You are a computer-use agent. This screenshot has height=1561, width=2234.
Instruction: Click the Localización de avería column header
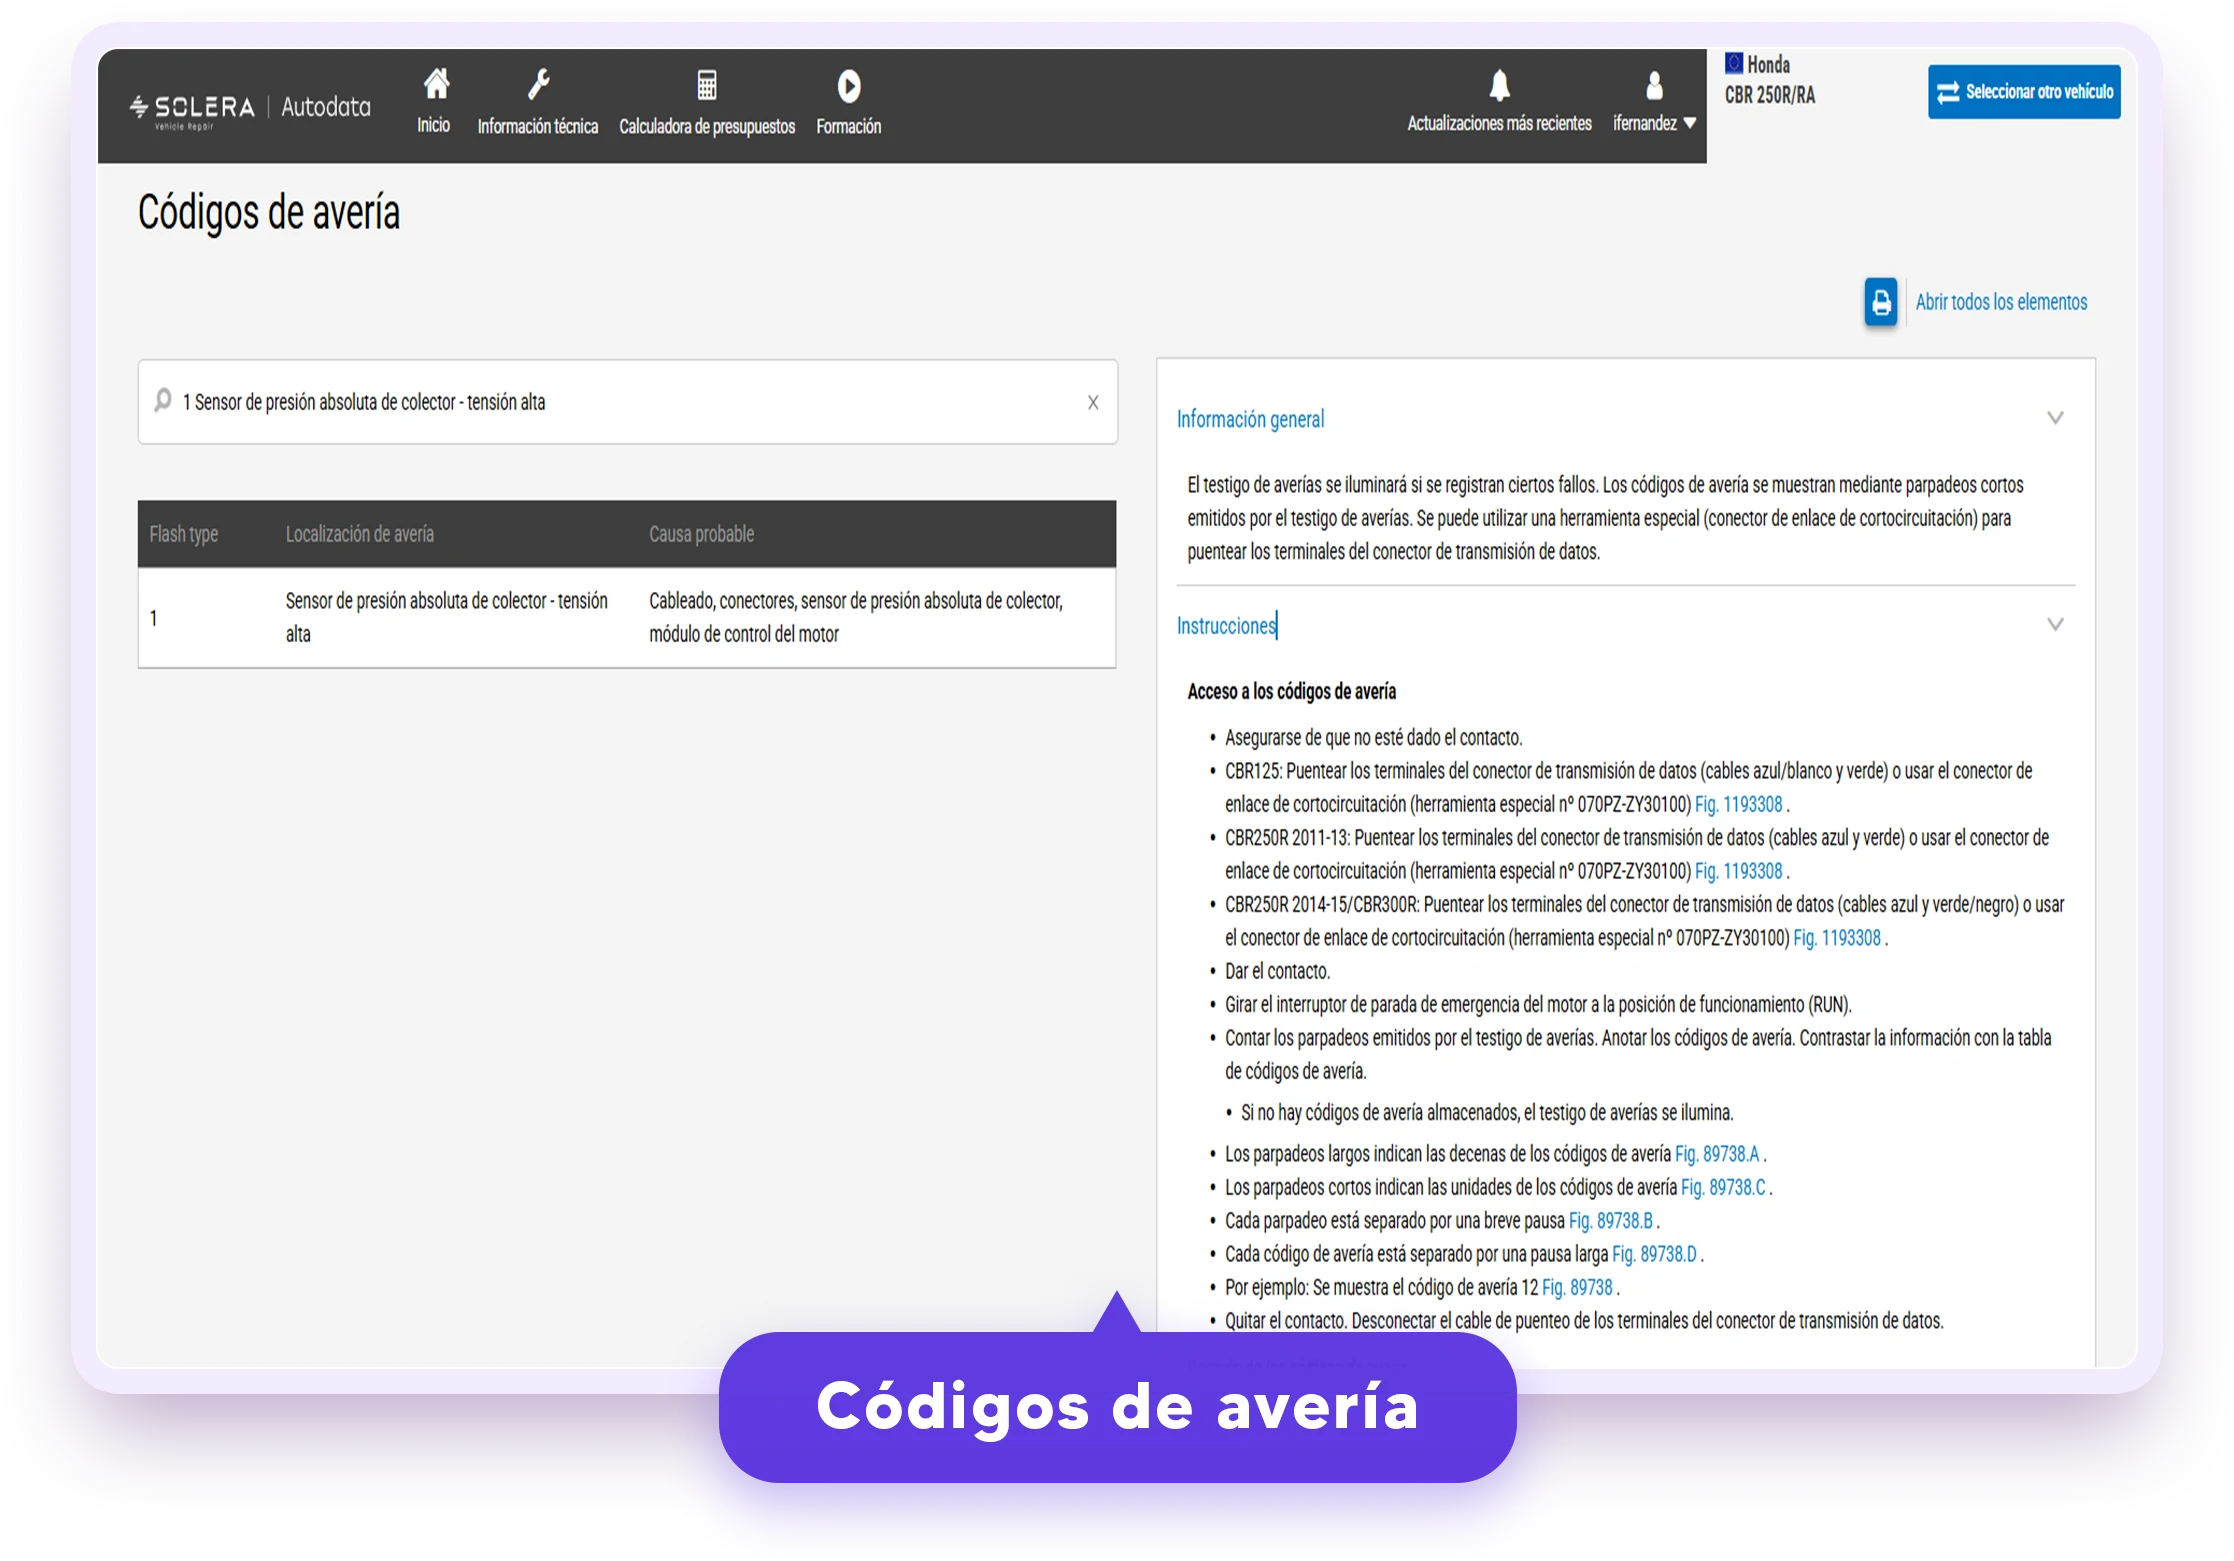[x=360, y=534]
